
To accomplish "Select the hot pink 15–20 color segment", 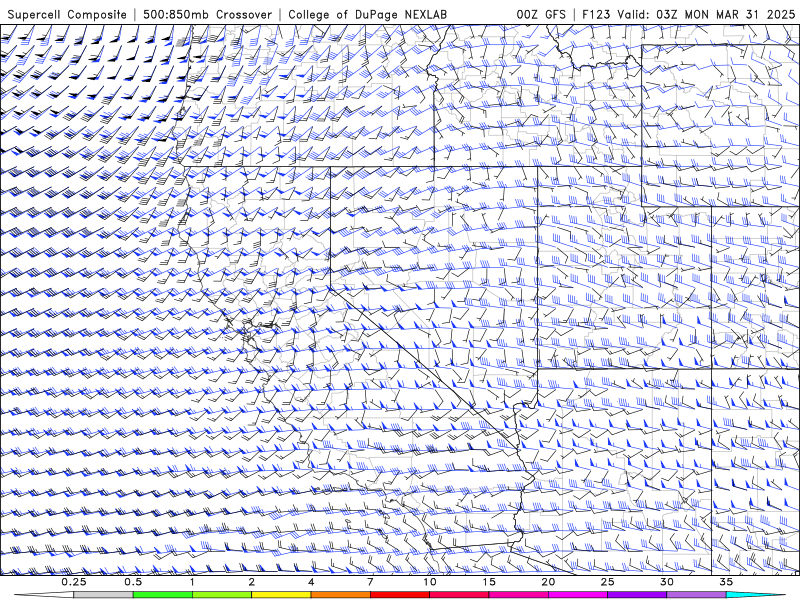I will tap(518, 595).
